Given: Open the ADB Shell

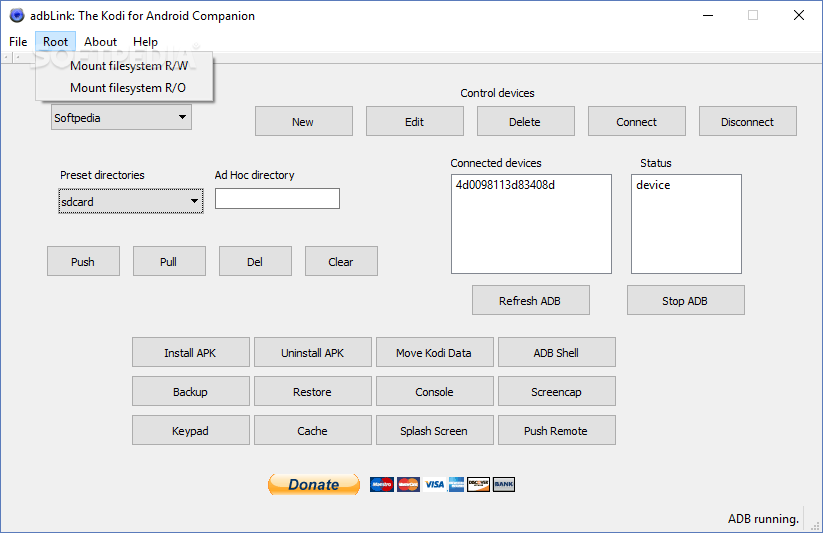Looking at the screenshot, I should click(x=556, y=352).
